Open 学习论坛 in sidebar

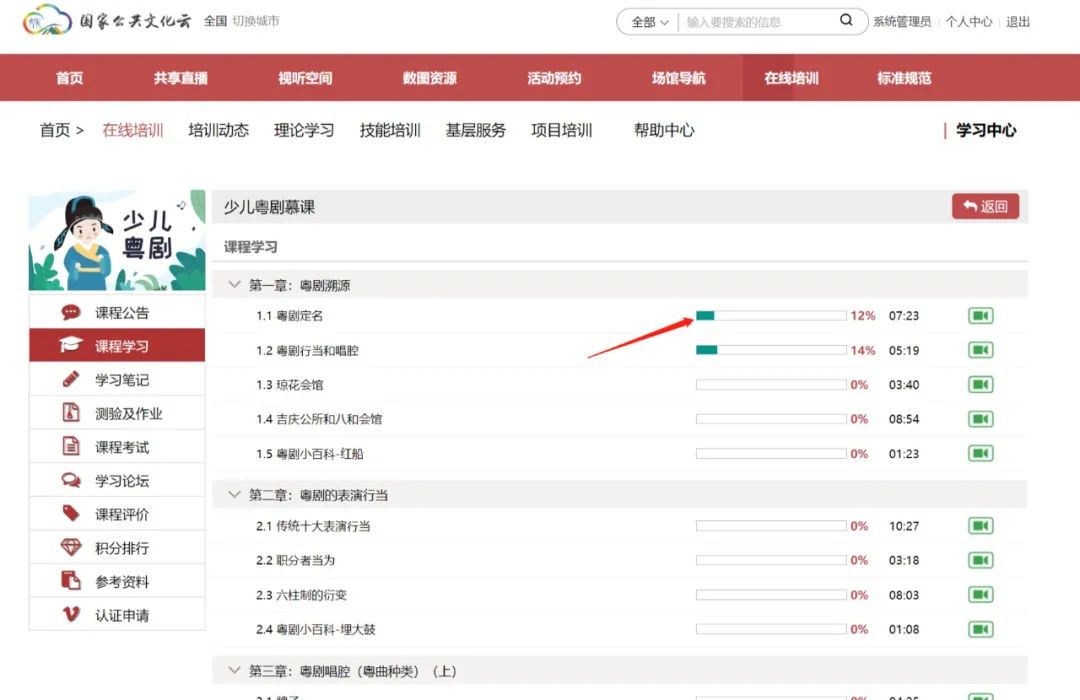click(117, 481)
